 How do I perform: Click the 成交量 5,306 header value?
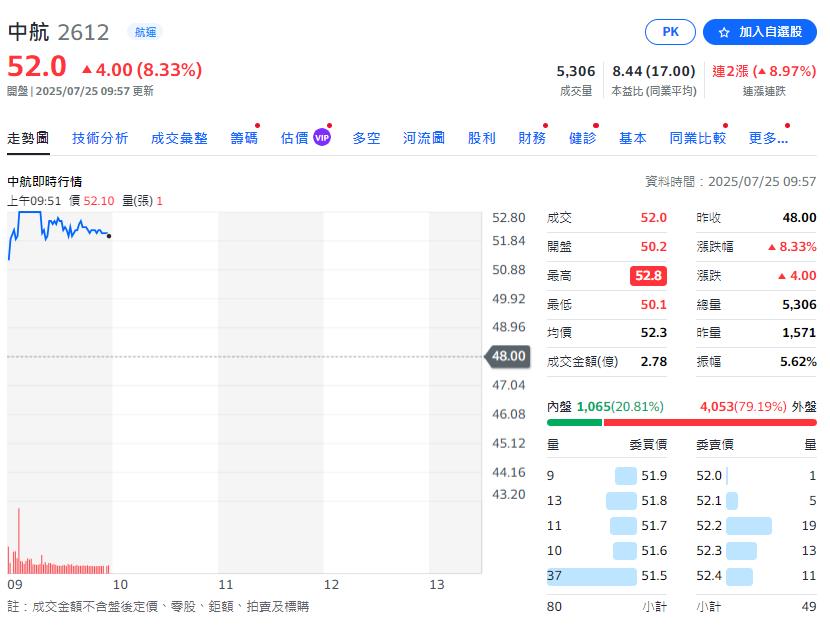tap(575, 71)
